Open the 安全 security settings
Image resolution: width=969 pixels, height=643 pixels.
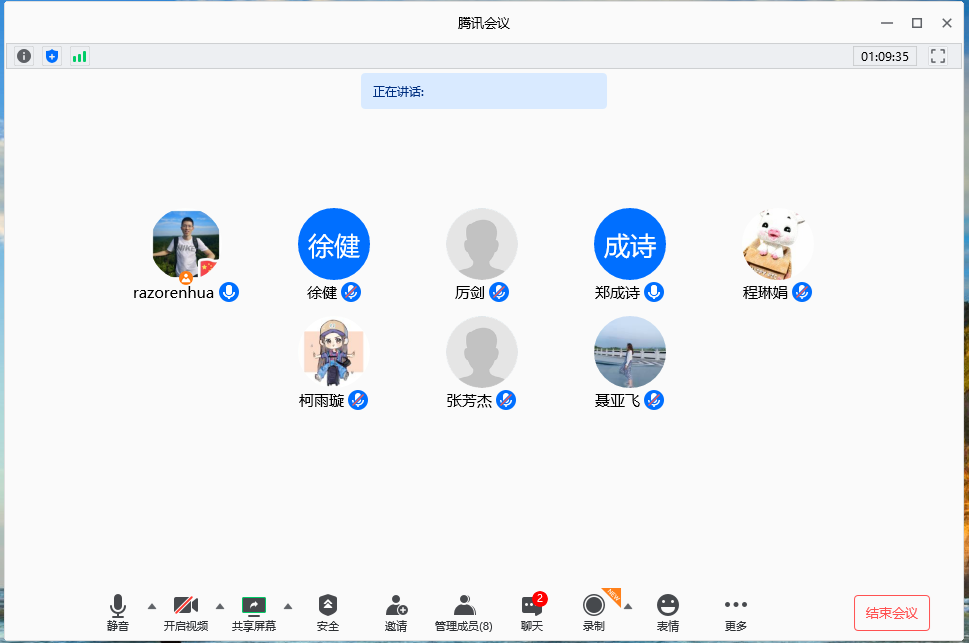click(x=328, y=611)
